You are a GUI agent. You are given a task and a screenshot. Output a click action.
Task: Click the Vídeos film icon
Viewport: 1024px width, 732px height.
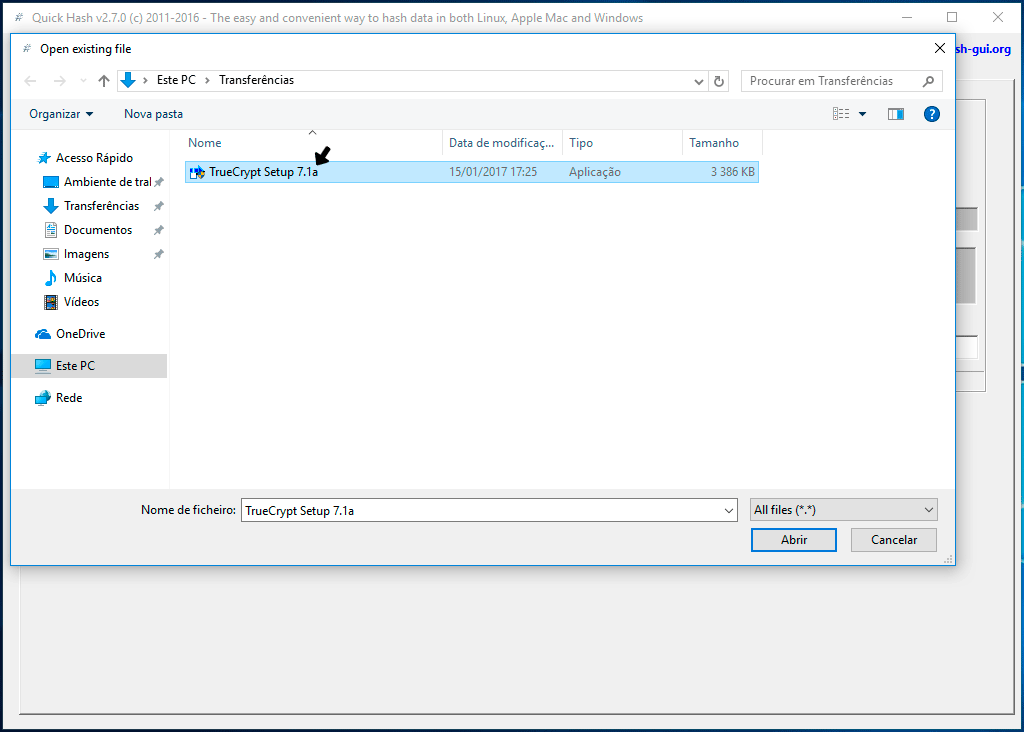(50, 302)
